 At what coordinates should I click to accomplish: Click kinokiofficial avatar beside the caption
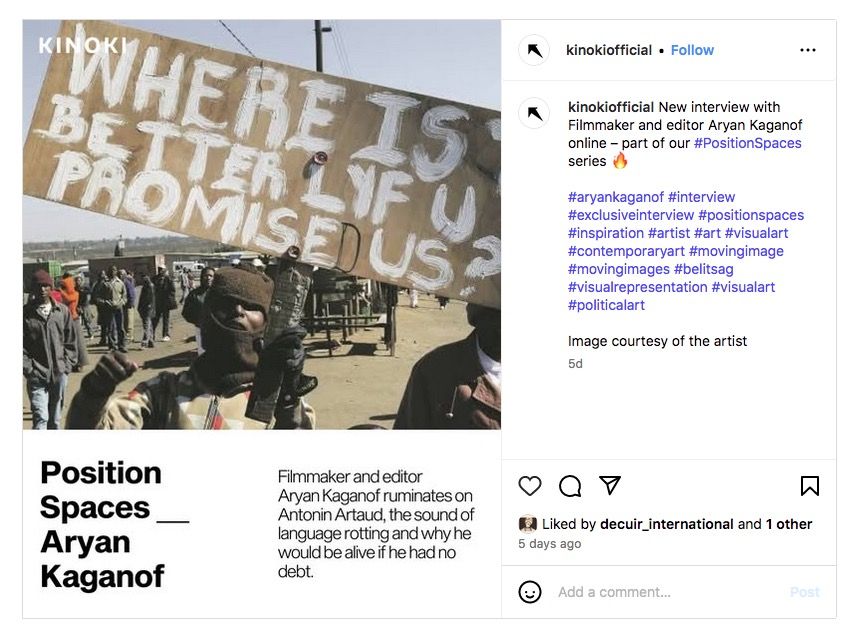[535, 113]
